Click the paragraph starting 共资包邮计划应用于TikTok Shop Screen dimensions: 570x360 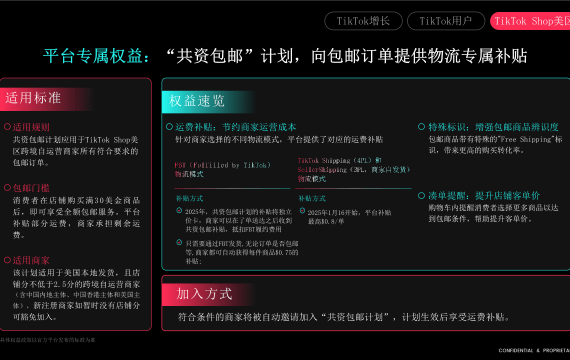tap(76, 151)
